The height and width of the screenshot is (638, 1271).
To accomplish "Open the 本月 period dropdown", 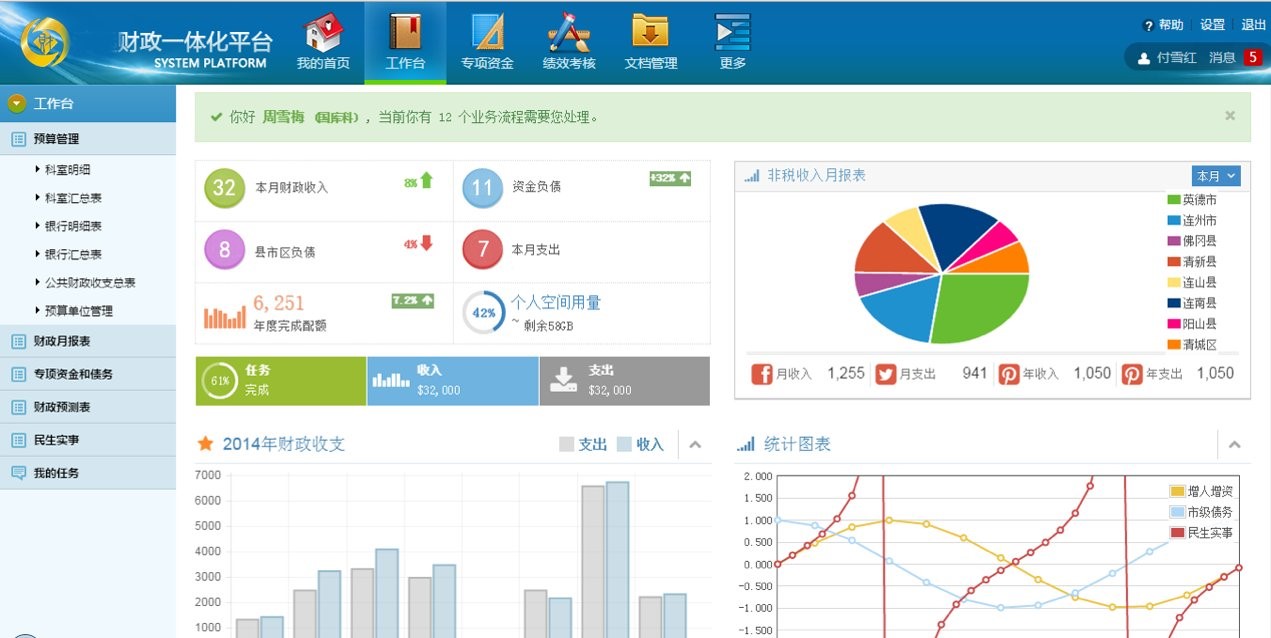I will click(x=1215, y=176).
